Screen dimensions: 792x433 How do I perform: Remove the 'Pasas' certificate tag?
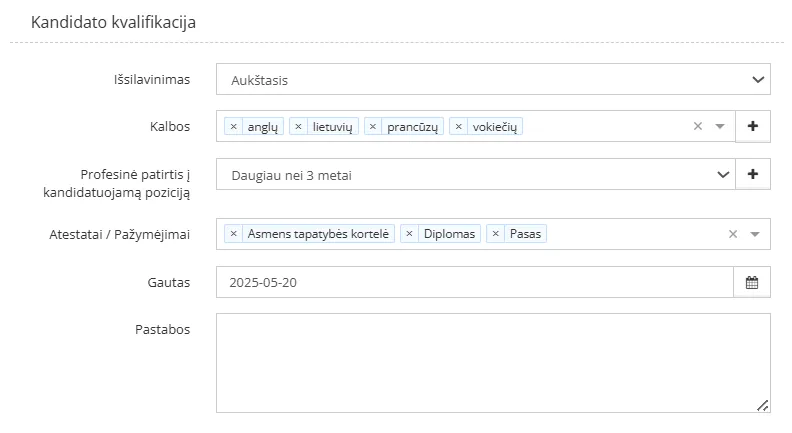coord(495,234)
